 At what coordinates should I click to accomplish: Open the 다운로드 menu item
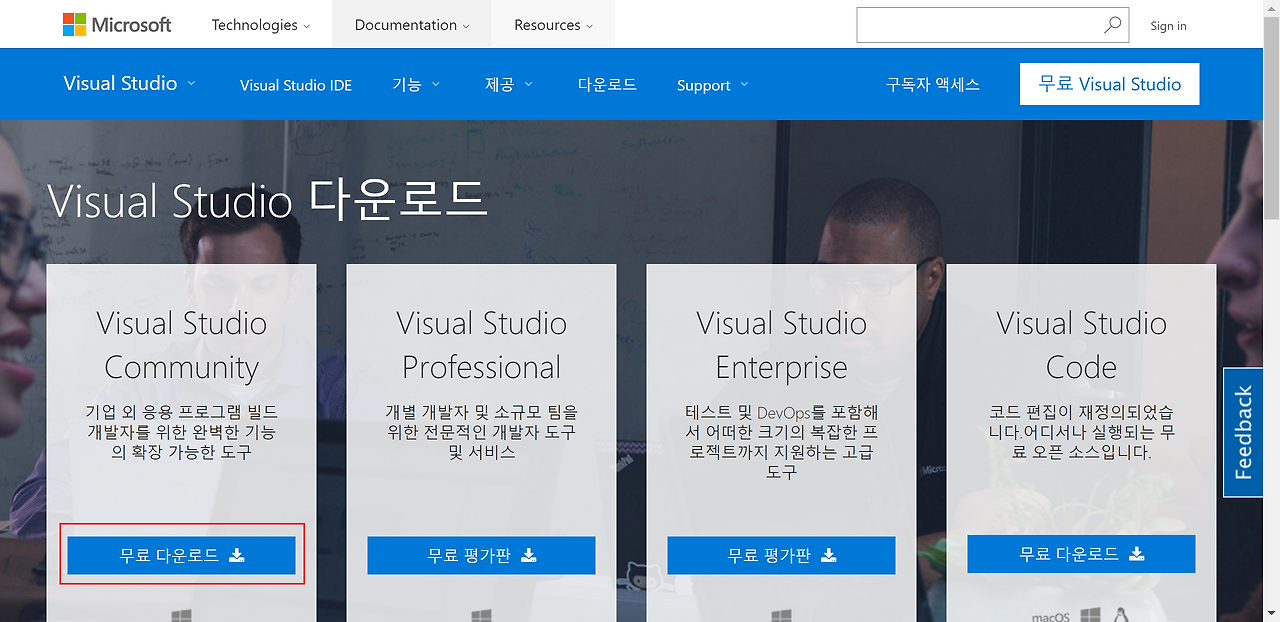(x=607, y=85)
